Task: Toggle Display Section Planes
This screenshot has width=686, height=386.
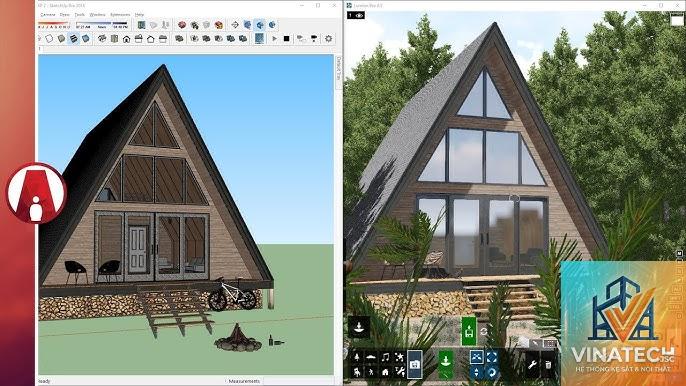Action: 154,25
